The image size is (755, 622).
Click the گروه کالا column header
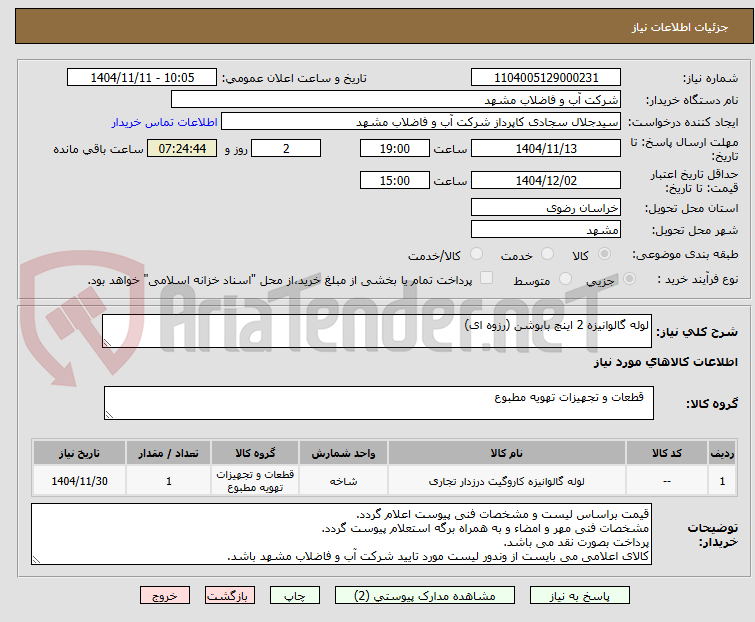[x=255, y=453]
